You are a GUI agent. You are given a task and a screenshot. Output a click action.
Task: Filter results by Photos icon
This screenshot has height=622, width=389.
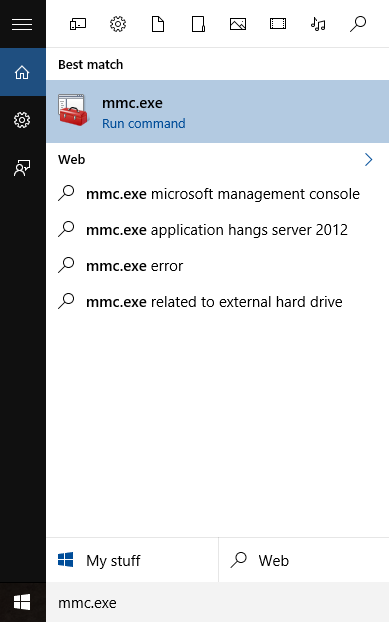tap(238, 24)
